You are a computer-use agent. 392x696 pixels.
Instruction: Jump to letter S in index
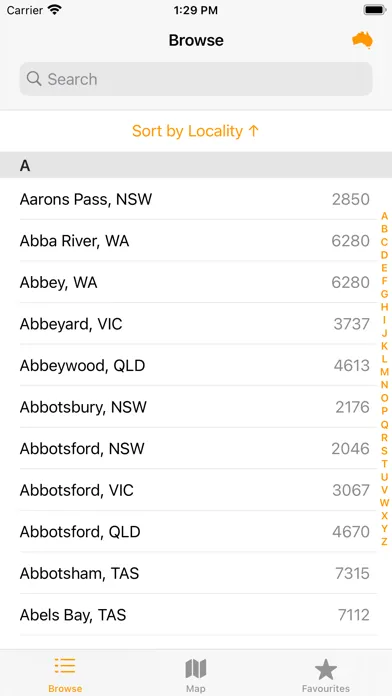(x=384, y=451)
